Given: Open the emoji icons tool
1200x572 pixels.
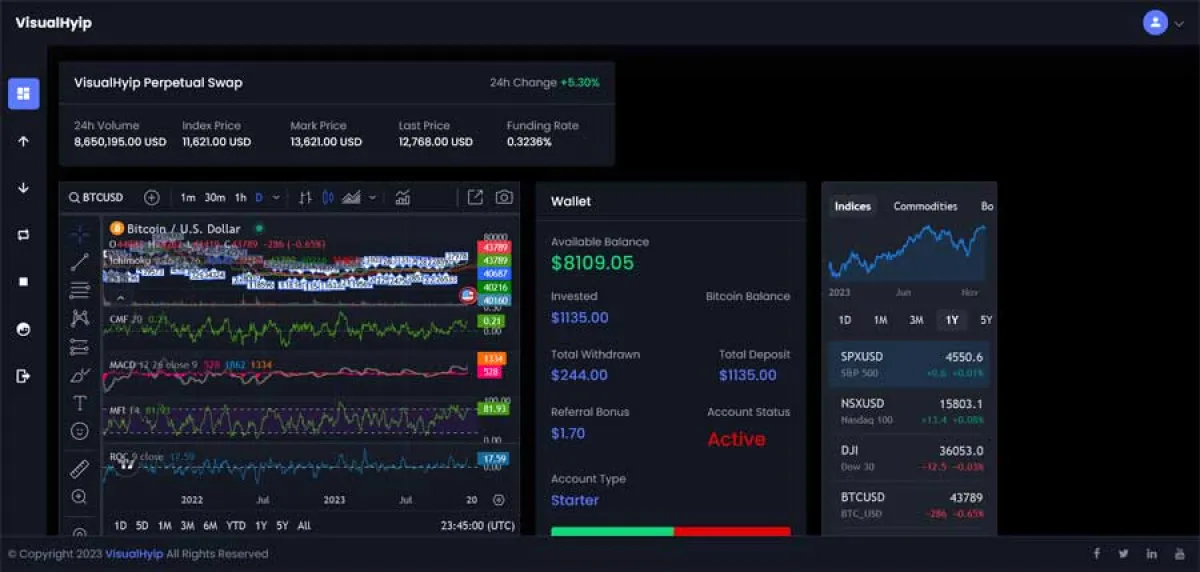Looking at the screenshot, I should [x=79, y=432].
